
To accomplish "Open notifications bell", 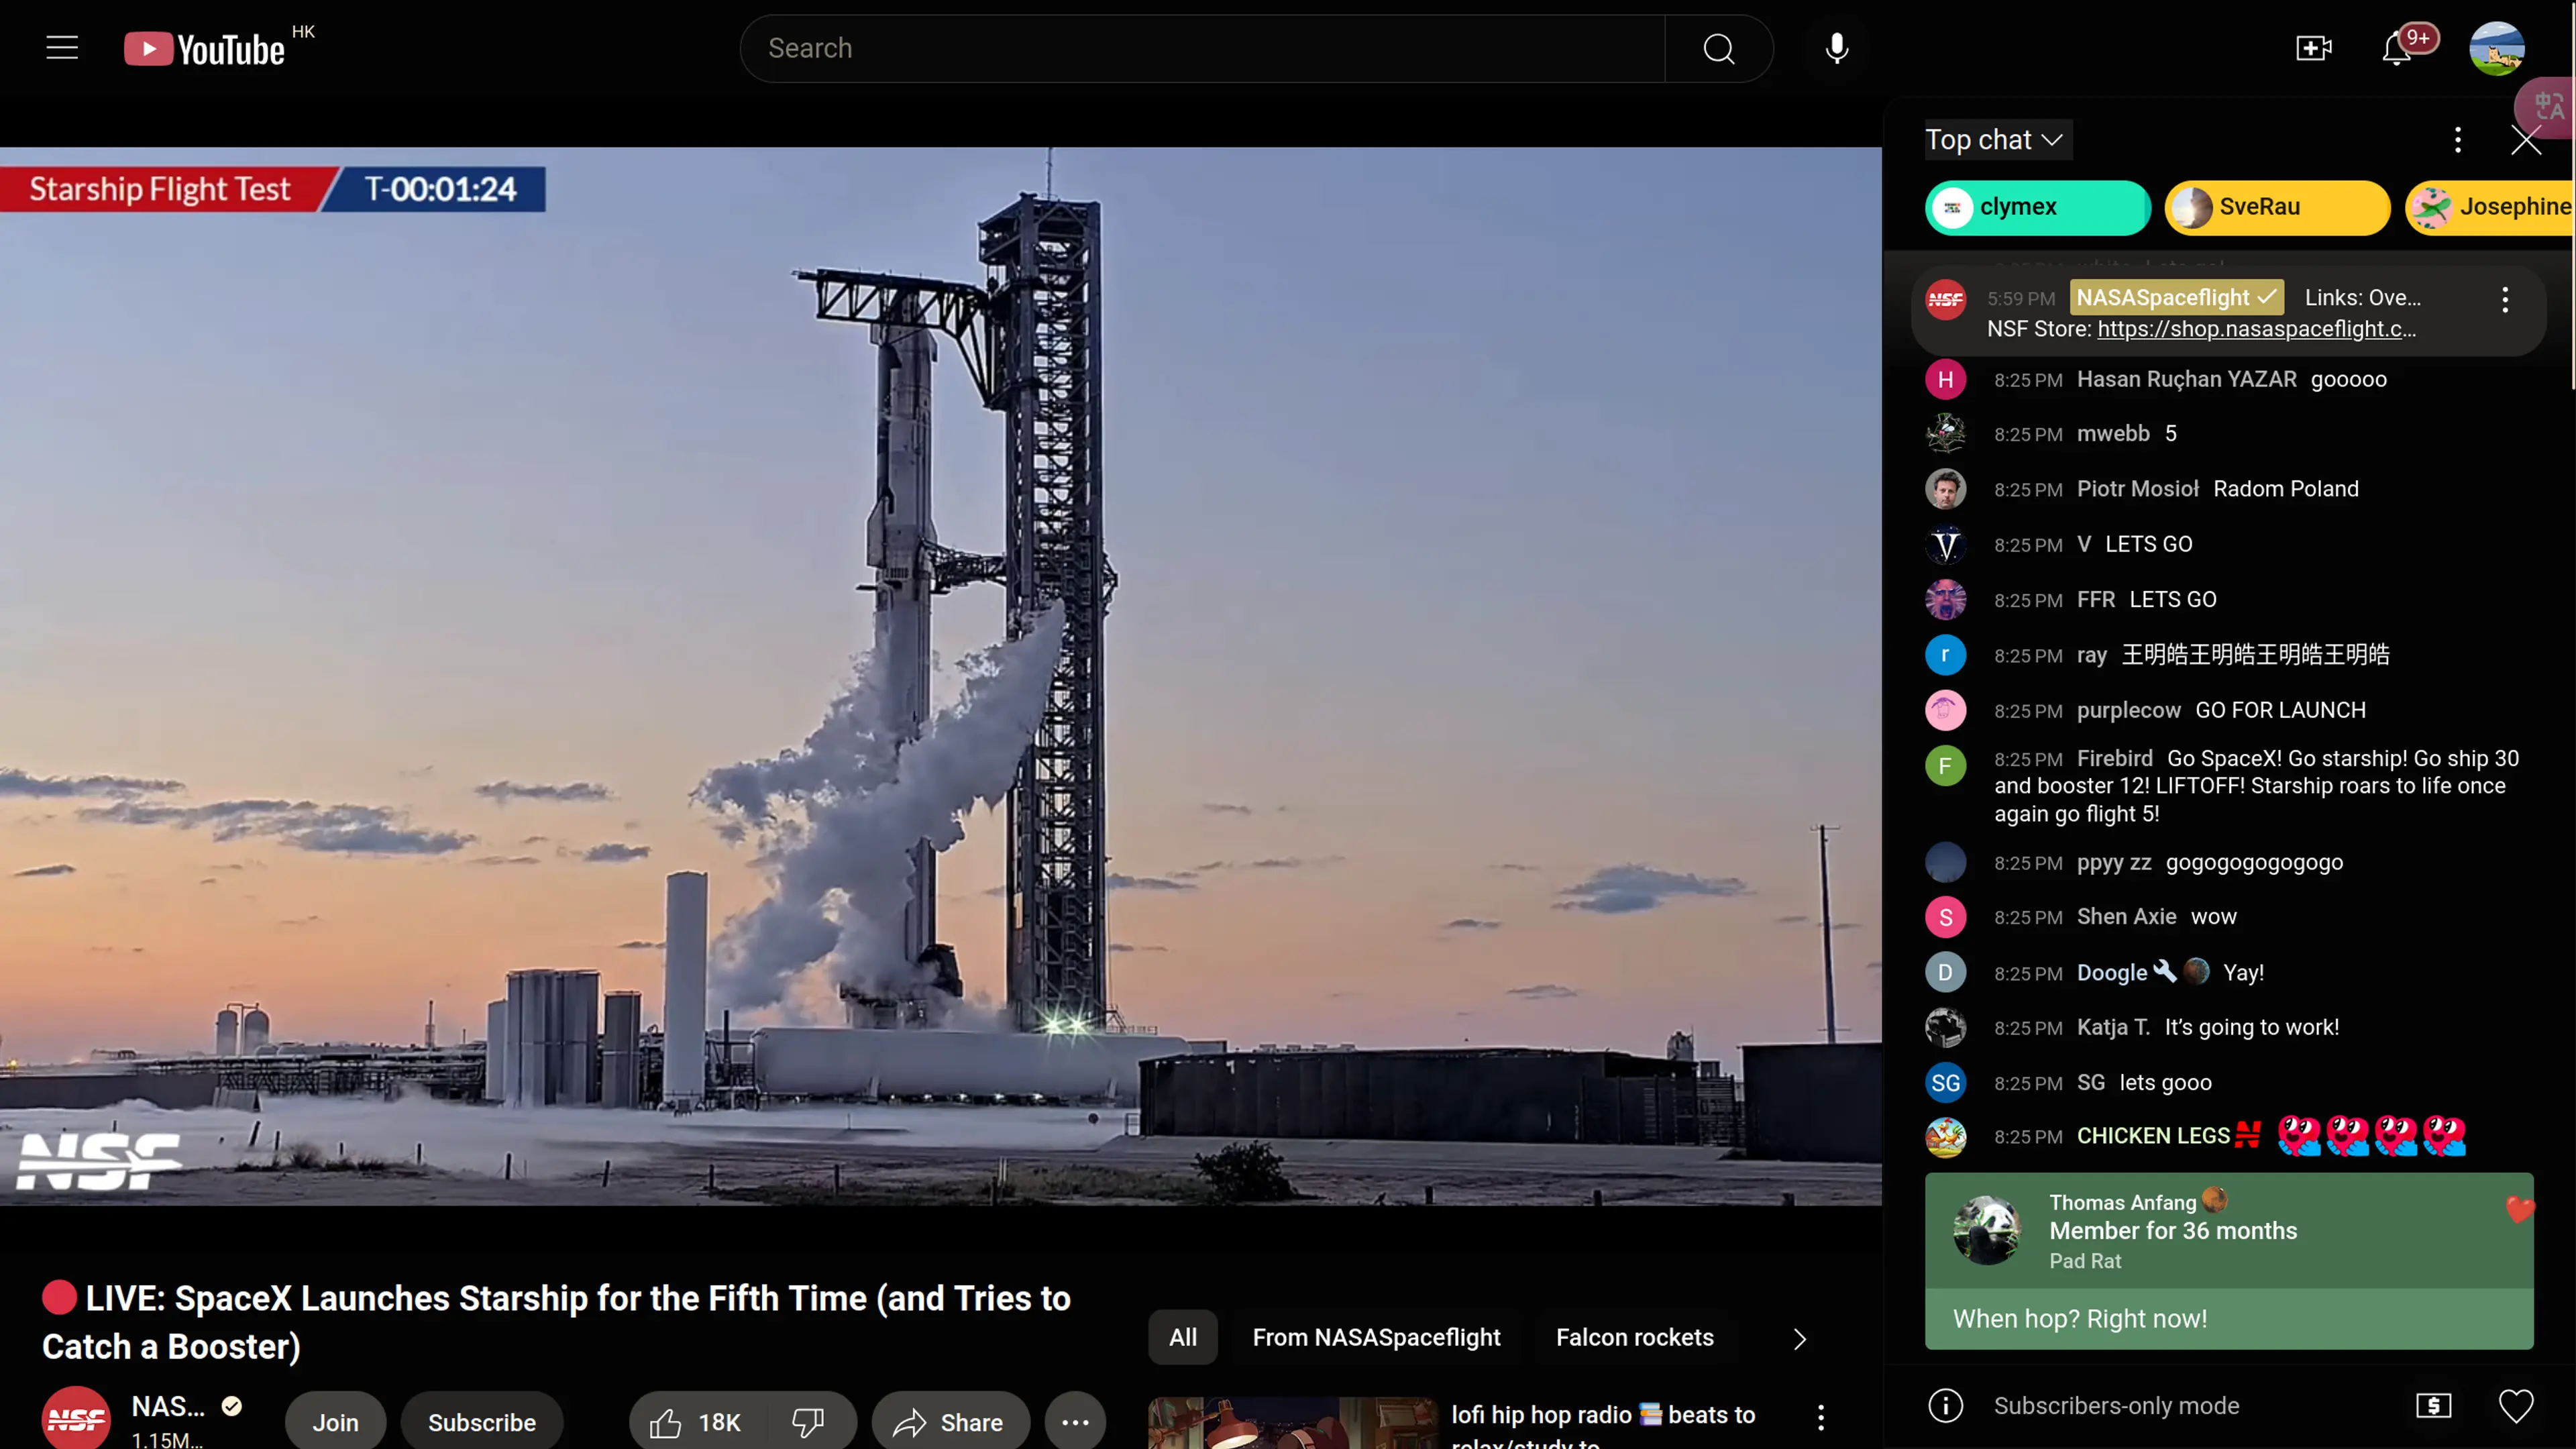I will coord(2397,48).
